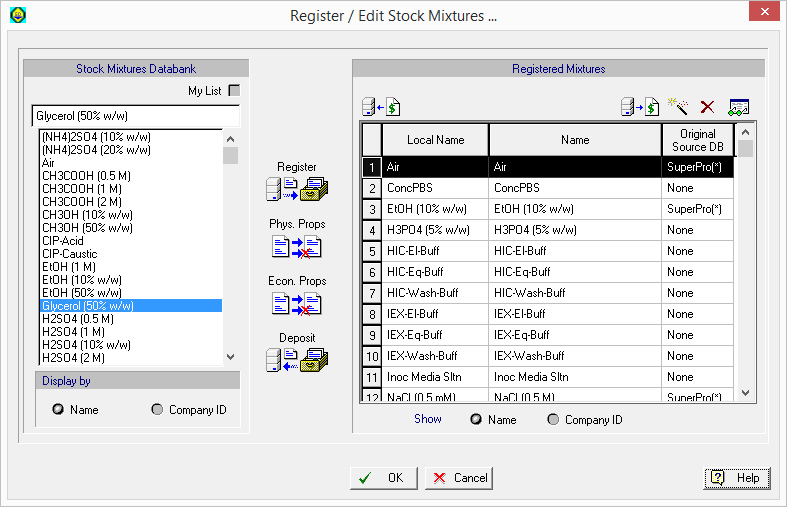Image resolution: width=787 pixels, height=507 pixels.
Task: Select H2SO4 (10% w/w) in databank list
Action: 130,345
